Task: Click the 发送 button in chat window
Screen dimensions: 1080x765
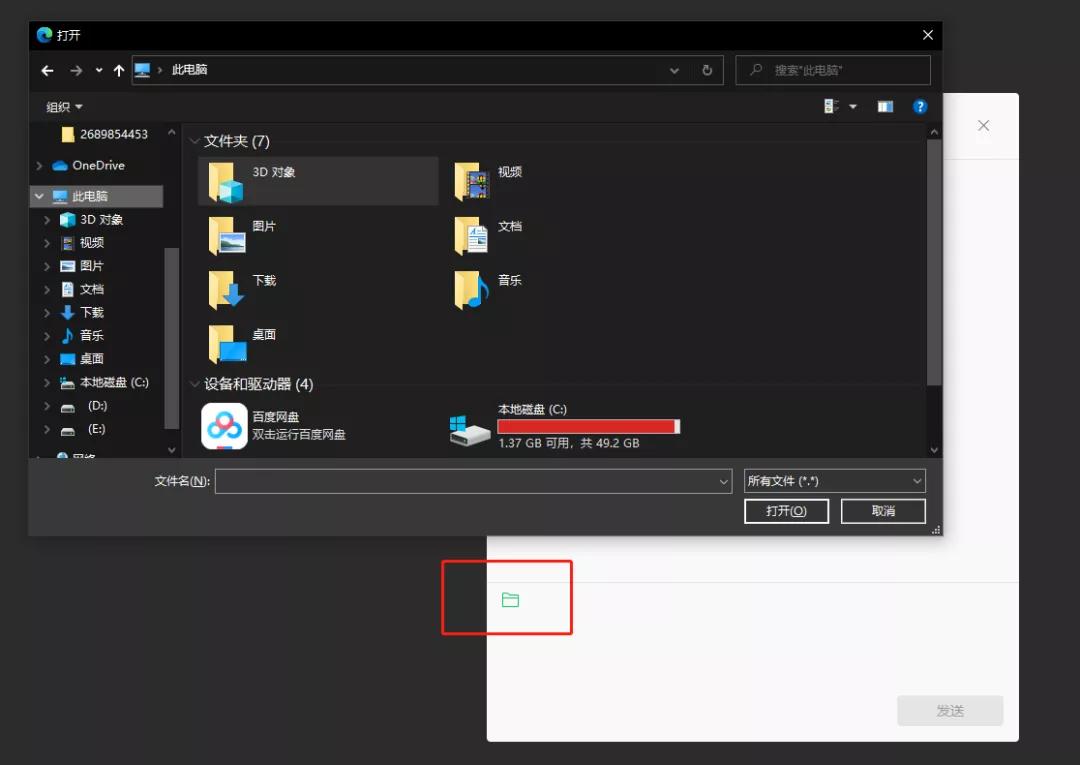Action: point(950,711)
